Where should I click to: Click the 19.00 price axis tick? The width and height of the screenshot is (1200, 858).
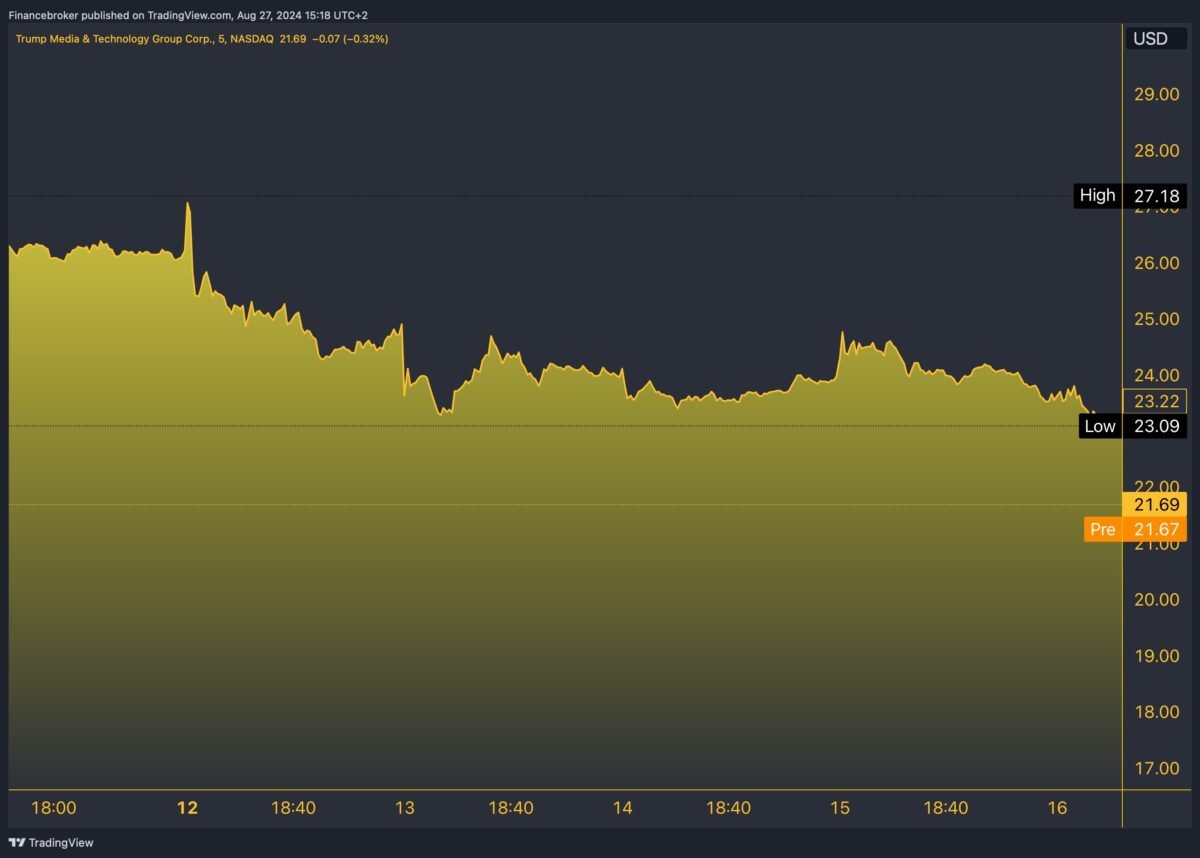(1156, 655)
